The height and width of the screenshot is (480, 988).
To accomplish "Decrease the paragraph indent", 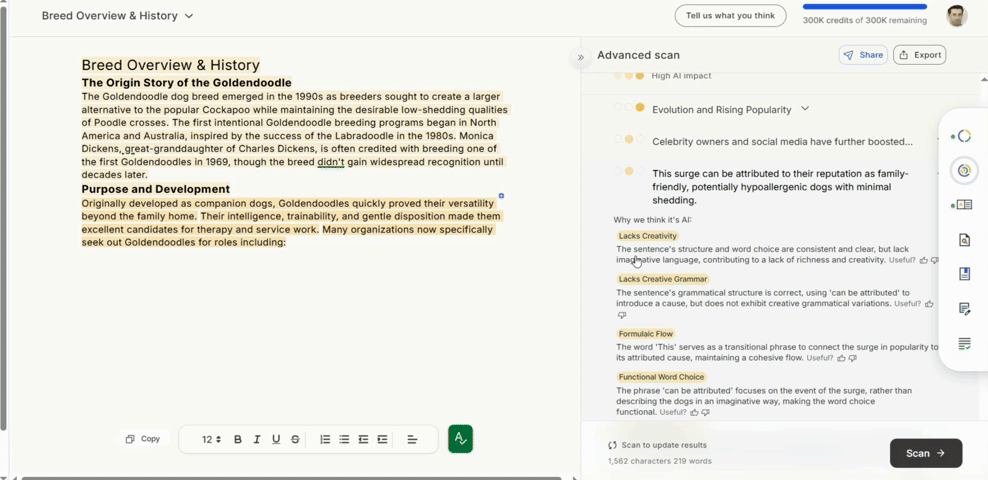I will point(363,440).
